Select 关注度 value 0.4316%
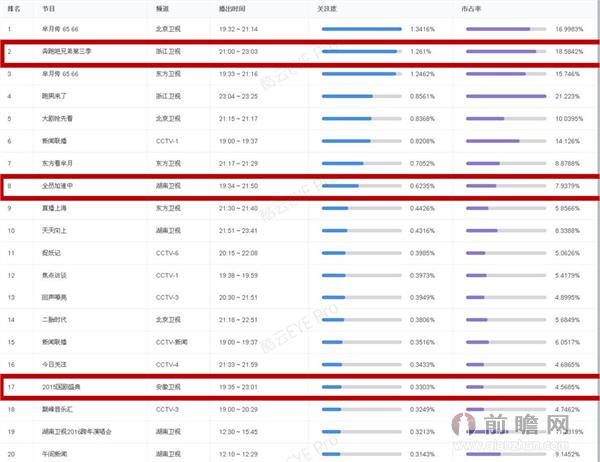600x462 pixels. pyautogui.click(x=422, y=231)
